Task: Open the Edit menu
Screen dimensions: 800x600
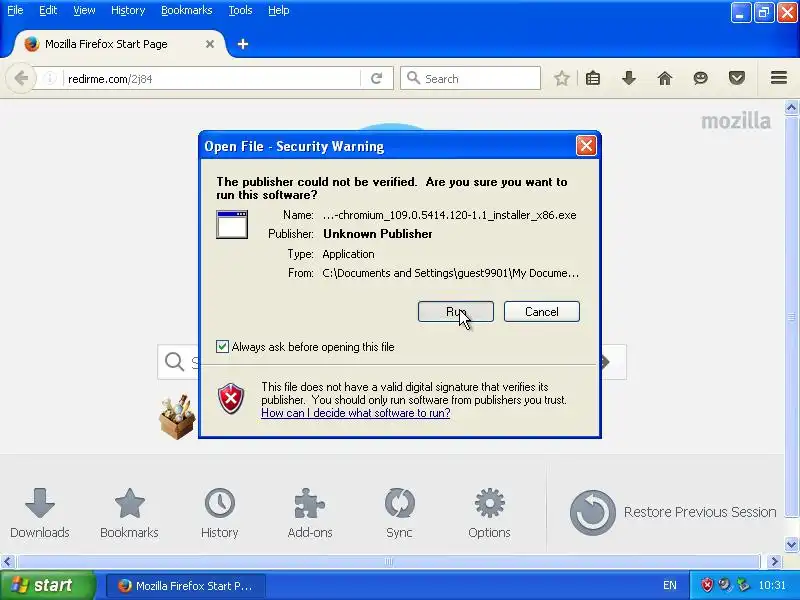Action: 48,10
